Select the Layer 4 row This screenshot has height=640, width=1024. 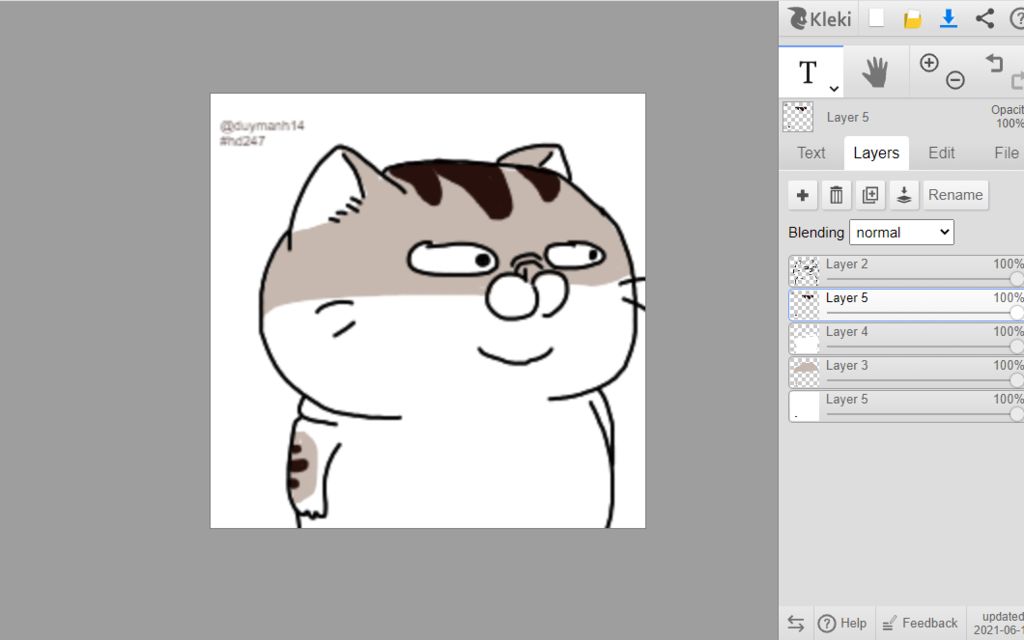(906, 340)
